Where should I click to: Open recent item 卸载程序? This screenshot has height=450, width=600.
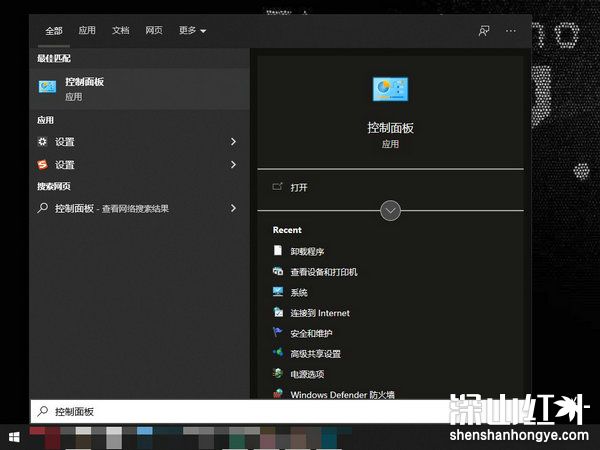point(307,251)
